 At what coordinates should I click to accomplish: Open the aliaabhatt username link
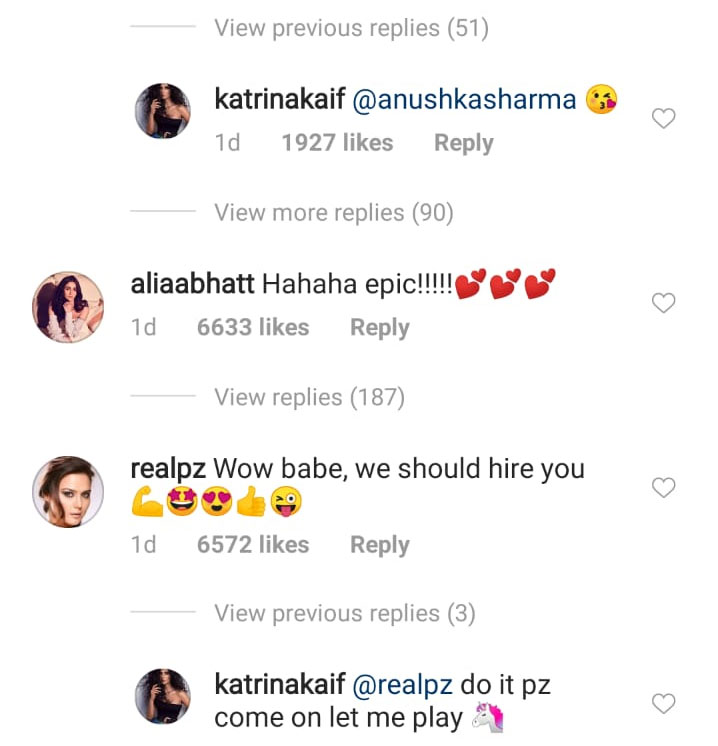pyautogui.click(x=192, y=284)
